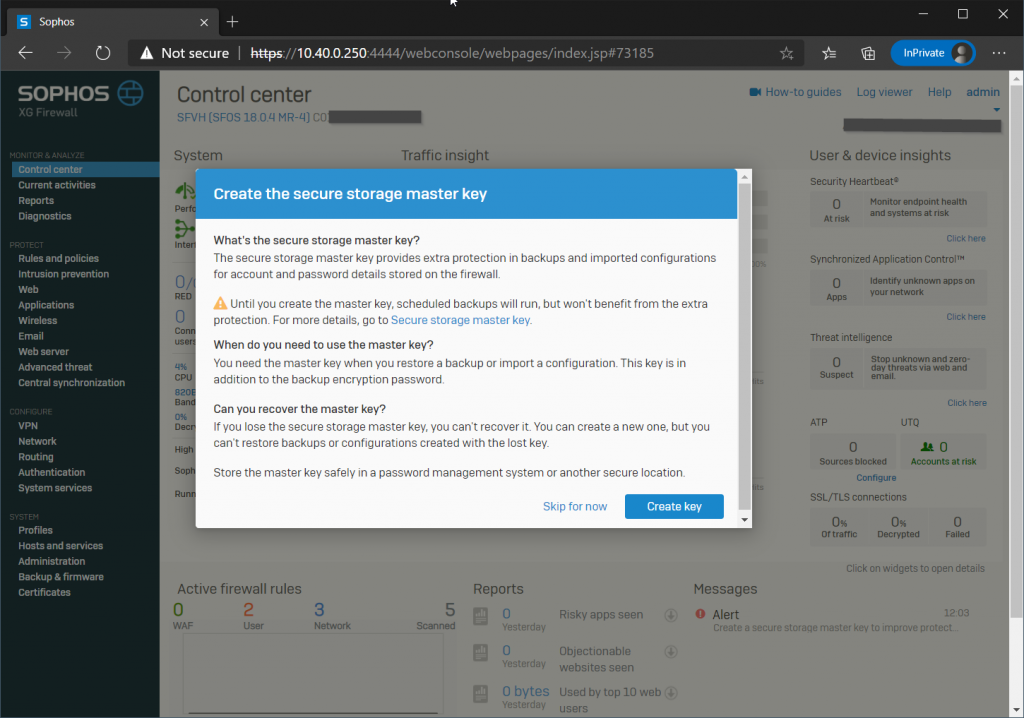Click the 0 bytes report chart icon
This screenshot has height=718, width=1024.
[481, 693]
